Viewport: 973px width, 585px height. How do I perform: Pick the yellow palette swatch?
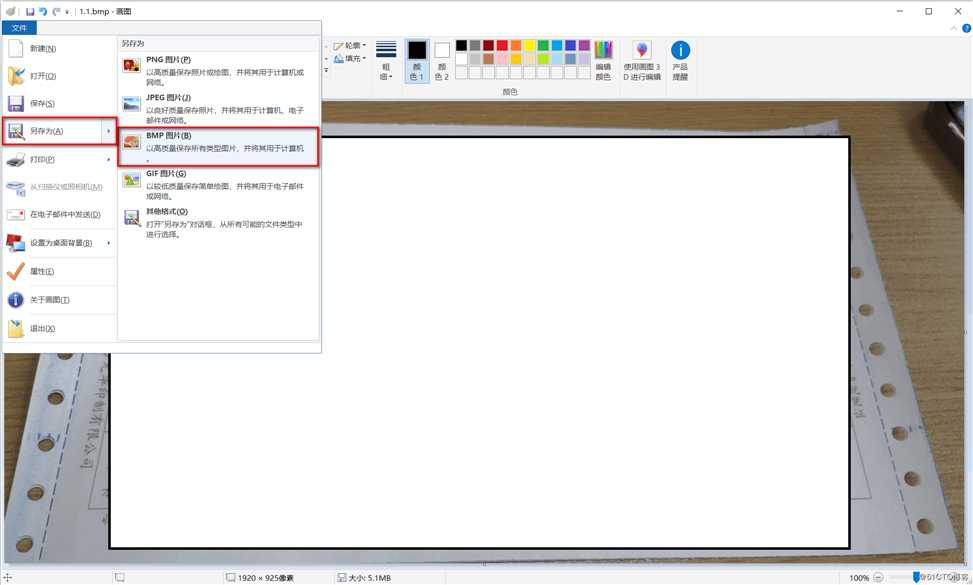pyautogui.click(x=529, y=45)
